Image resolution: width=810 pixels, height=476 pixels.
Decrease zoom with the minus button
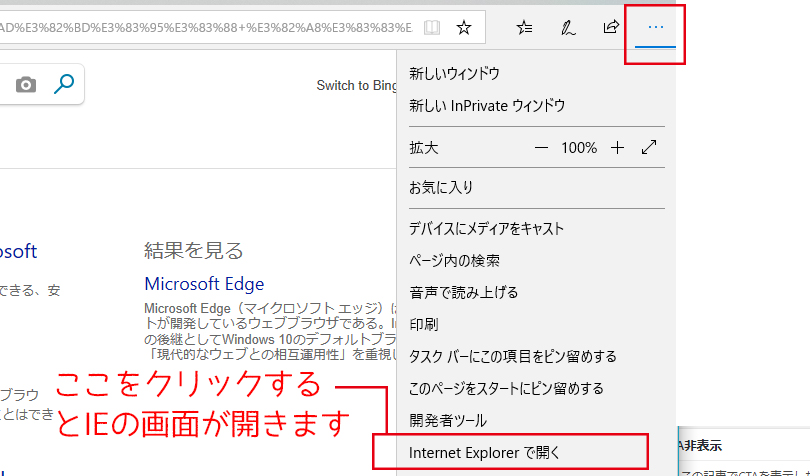[x=541, y=148]
